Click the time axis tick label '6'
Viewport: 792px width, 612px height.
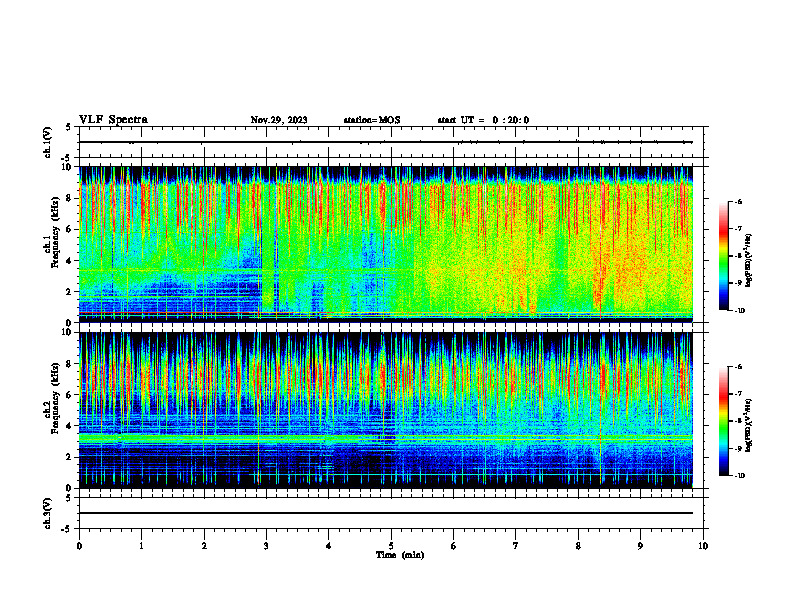[454, 546]
